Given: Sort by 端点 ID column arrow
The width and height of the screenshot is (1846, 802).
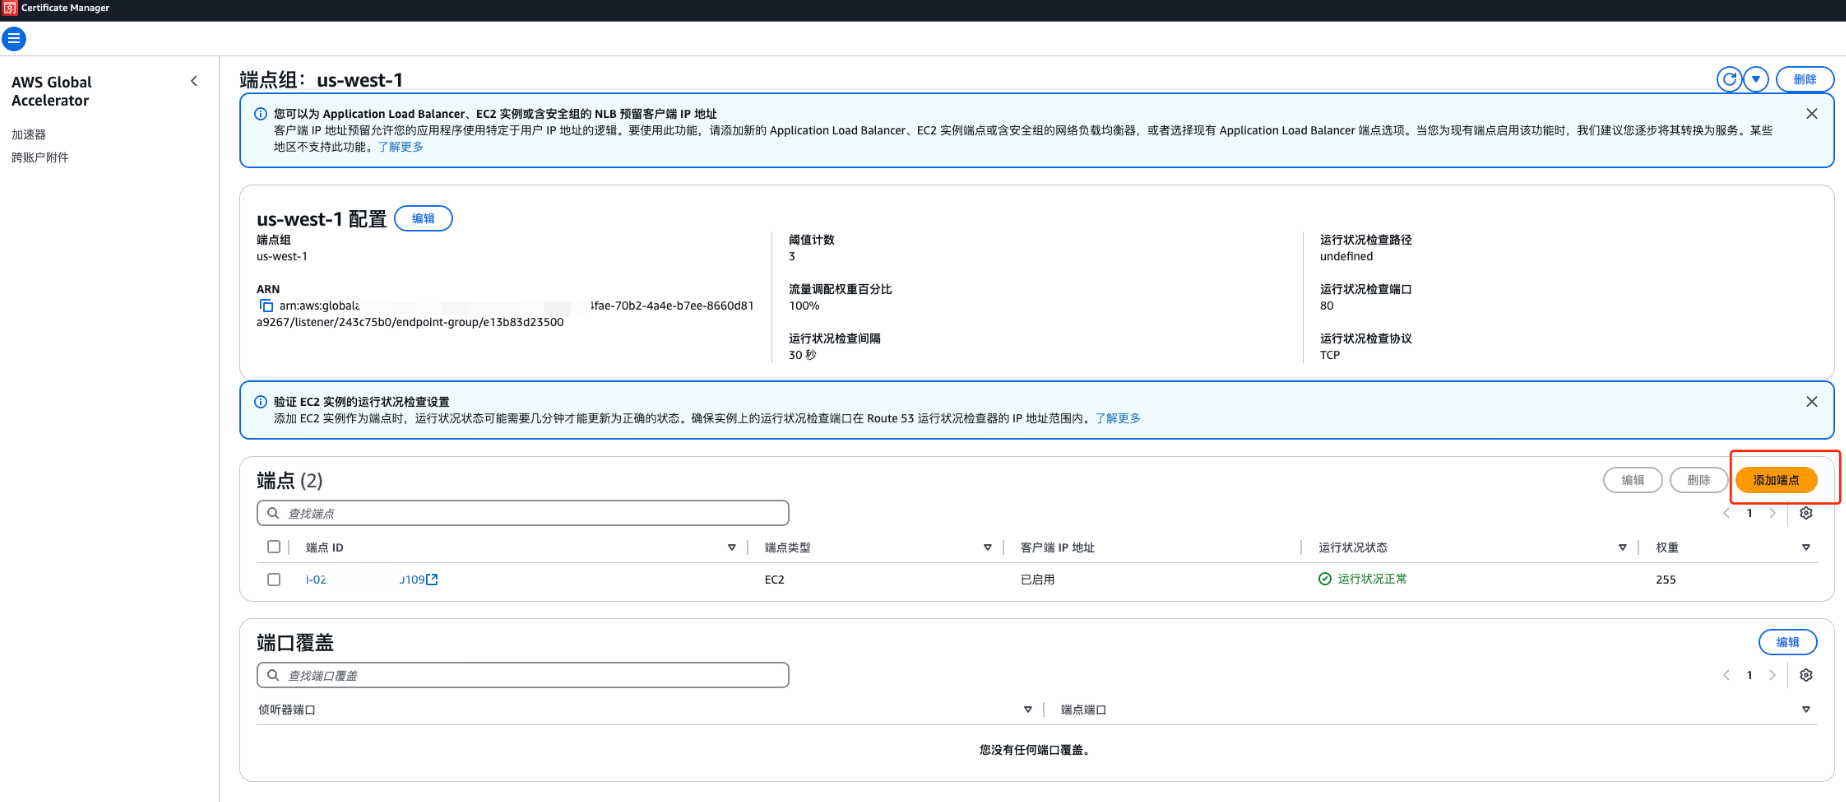Looking at the screenshot, I should point(732,547).
